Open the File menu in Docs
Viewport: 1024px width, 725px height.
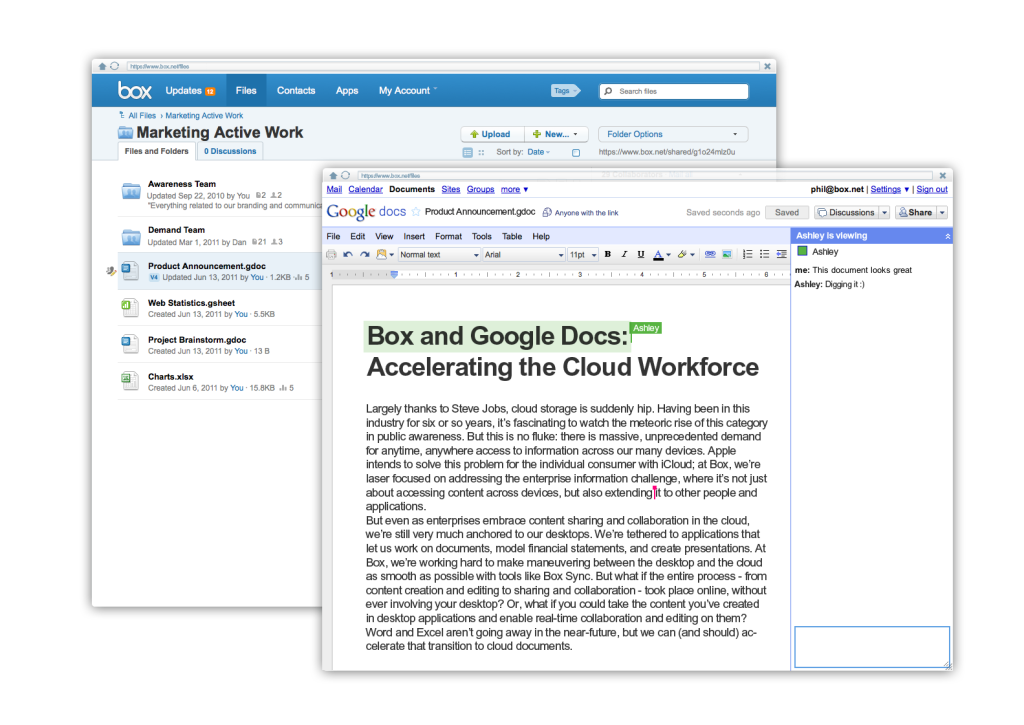point(333,236)
